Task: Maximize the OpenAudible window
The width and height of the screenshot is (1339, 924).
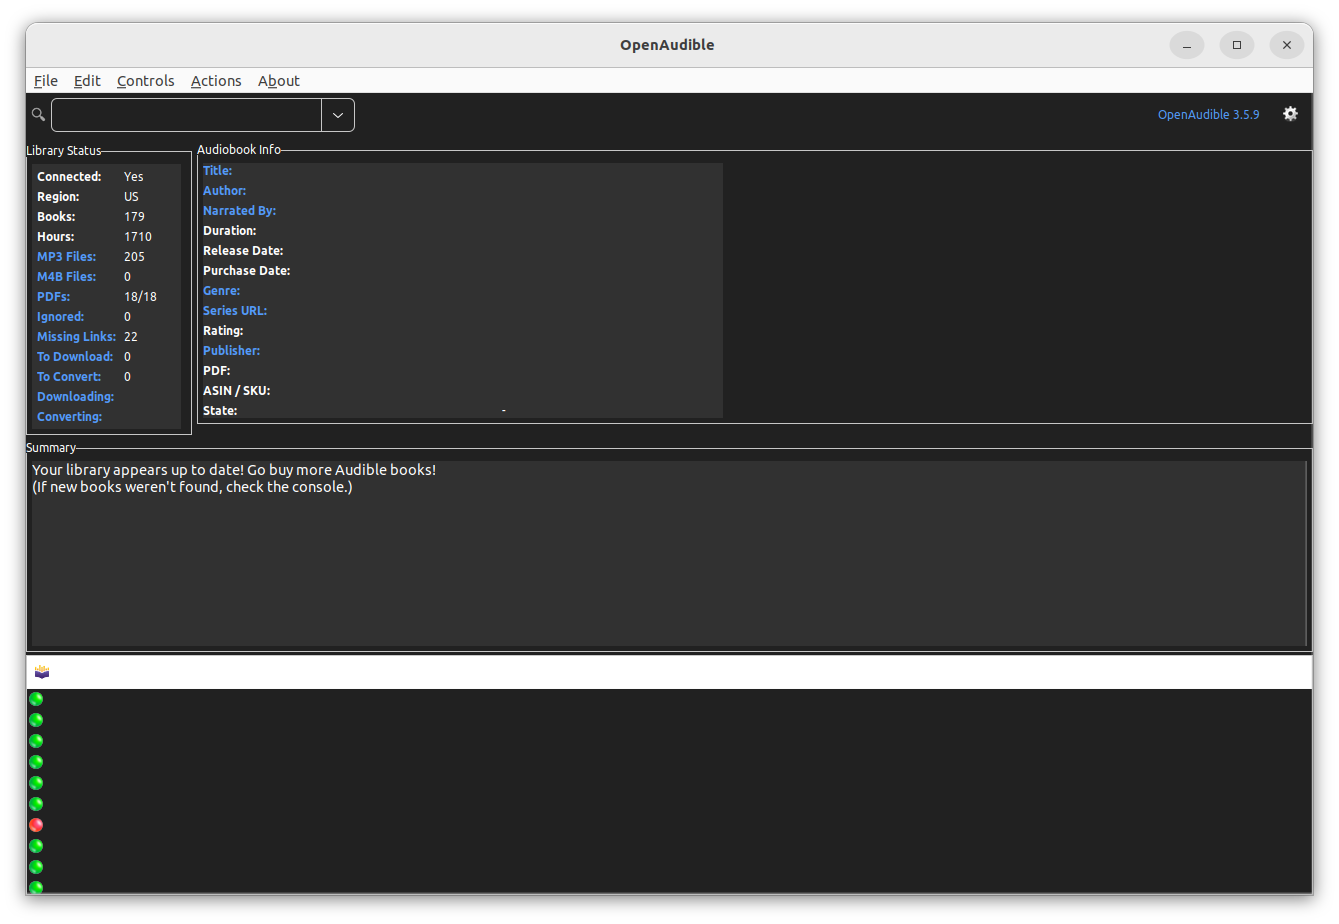Action: click(x=1237, y=45)
